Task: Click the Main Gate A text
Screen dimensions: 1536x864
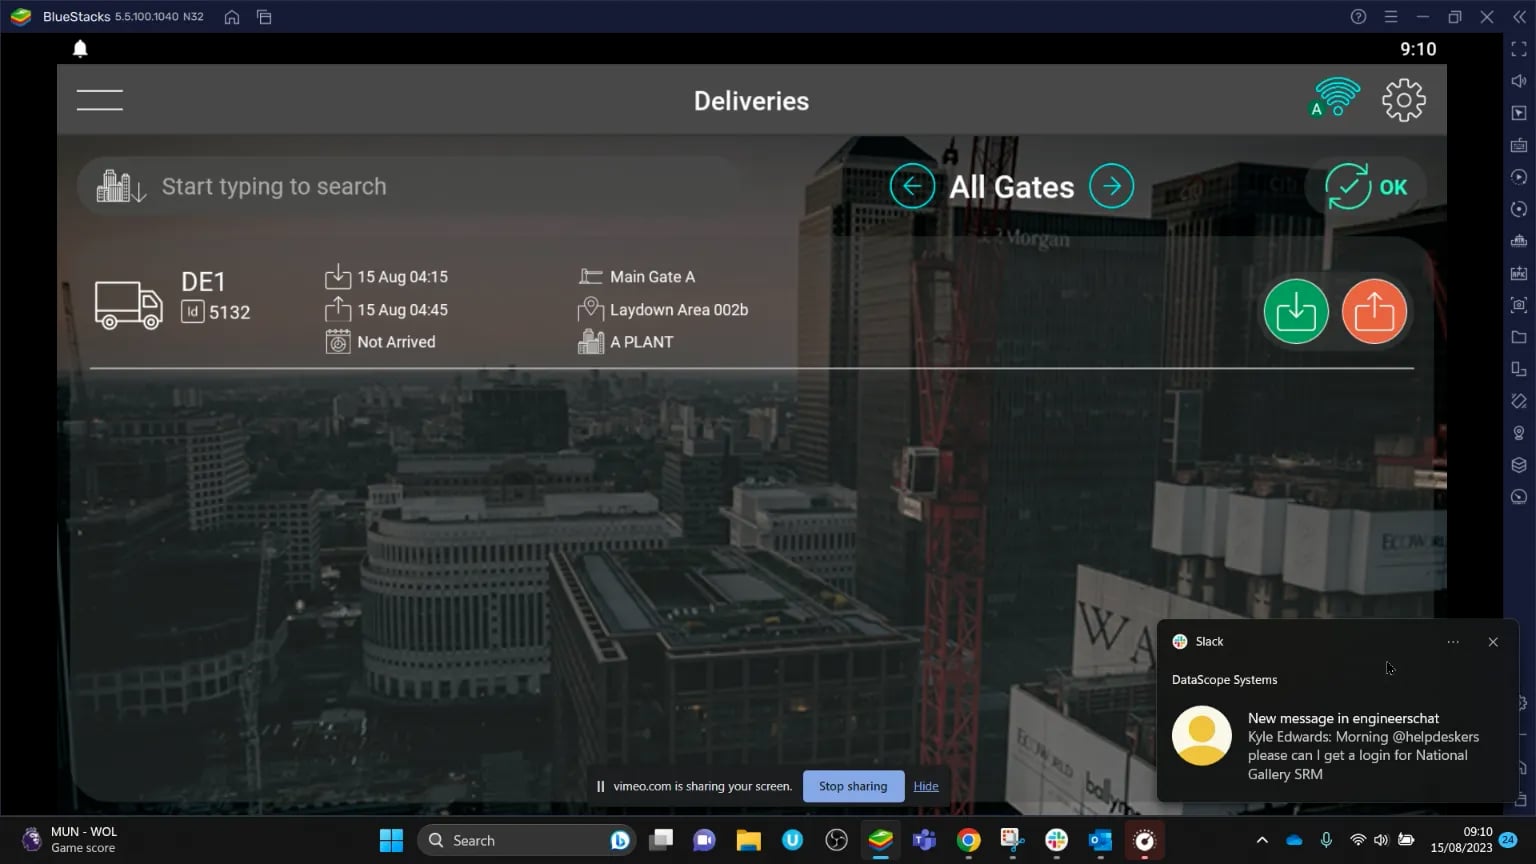Action: point(652,277)
